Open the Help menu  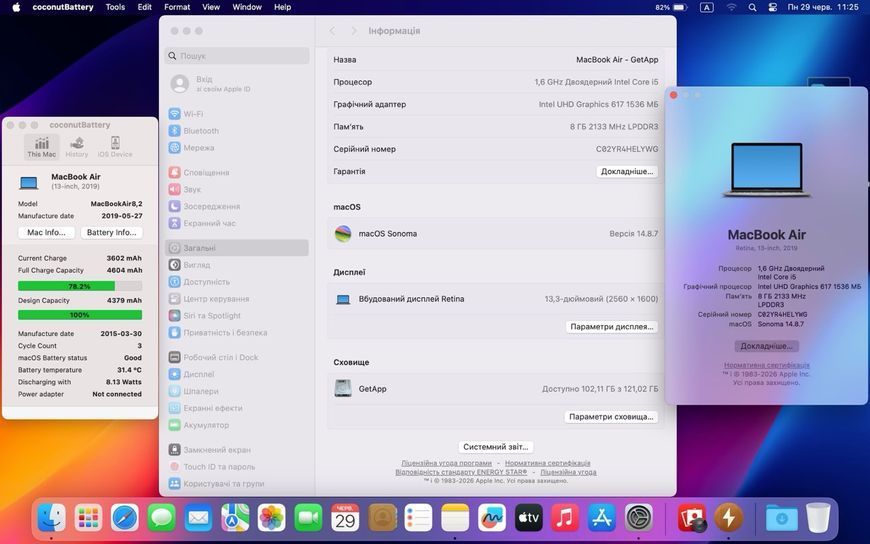[x=282, y=7]
